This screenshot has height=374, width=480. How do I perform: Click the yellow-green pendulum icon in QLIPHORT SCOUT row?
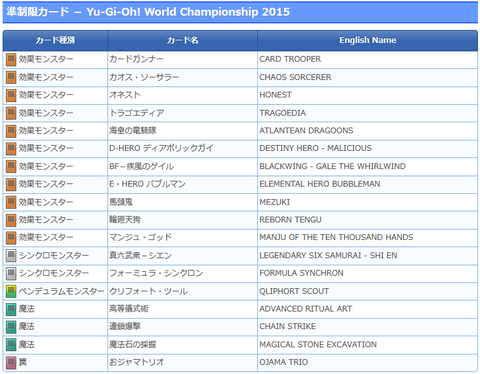[11, 292]
